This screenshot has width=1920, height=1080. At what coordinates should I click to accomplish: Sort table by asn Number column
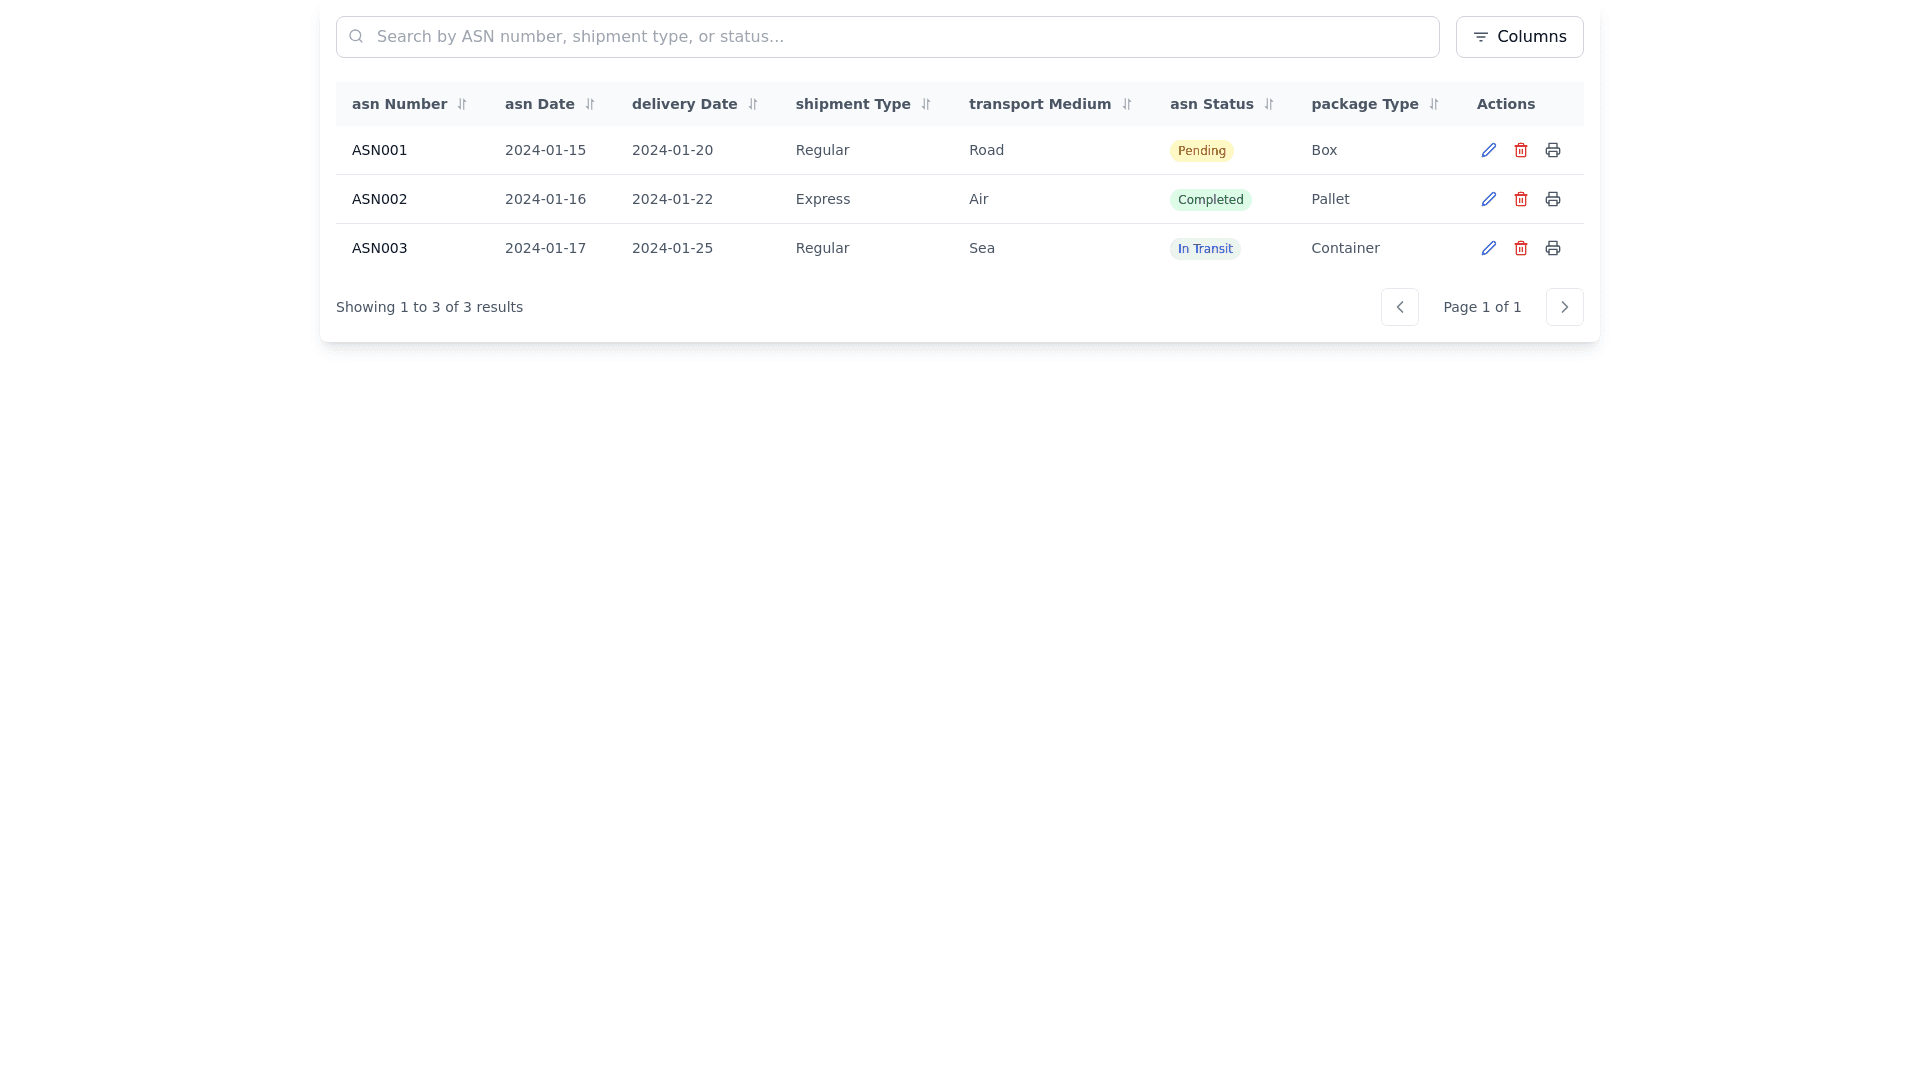(461, 104)
